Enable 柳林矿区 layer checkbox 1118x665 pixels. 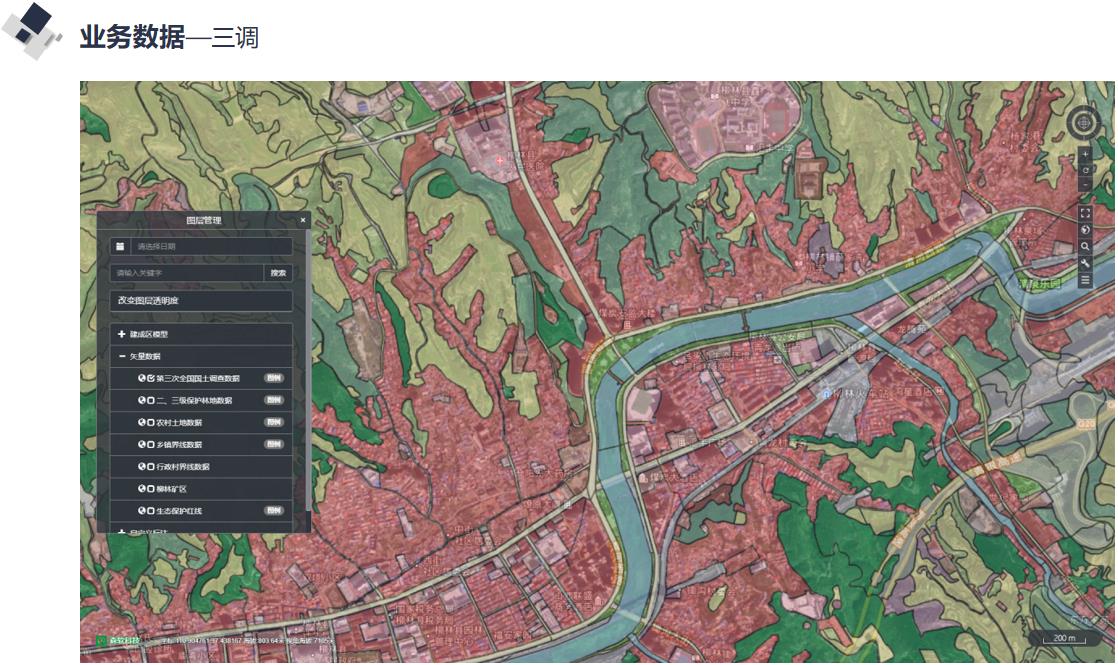point(151,488)
